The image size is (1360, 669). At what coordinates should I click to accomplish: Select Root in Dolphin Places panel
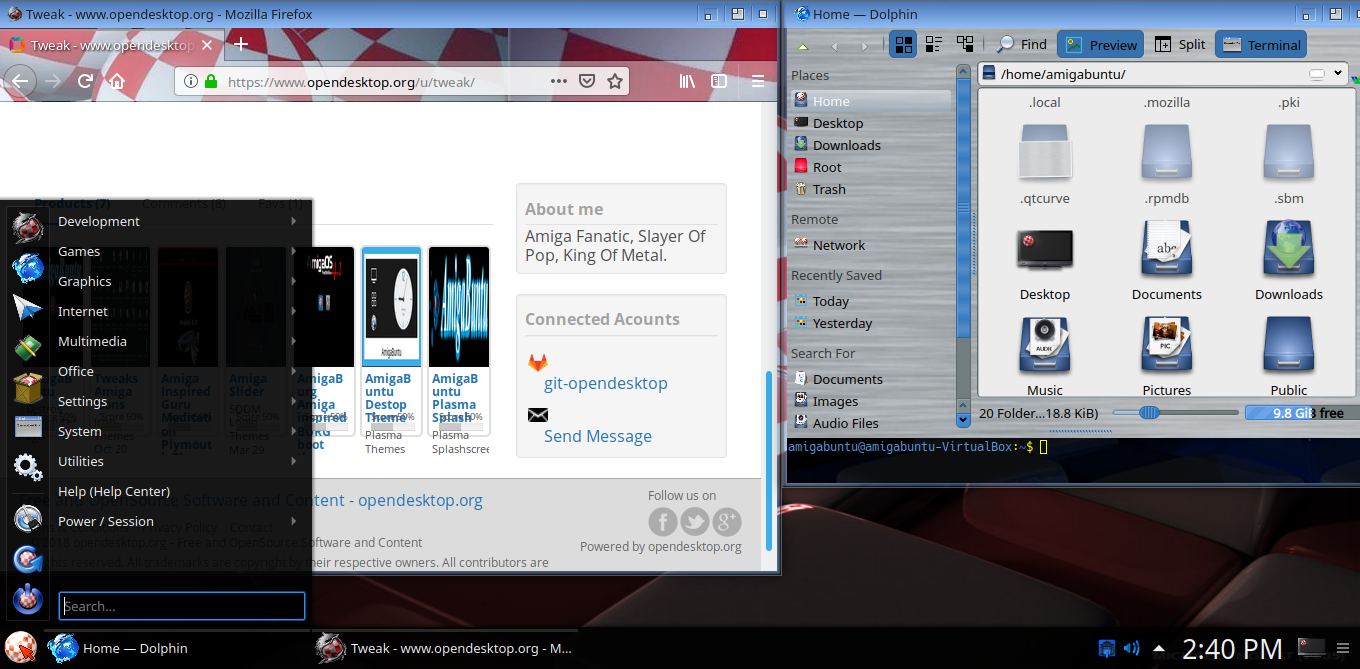pyautogui.click(x=870, y=167)
